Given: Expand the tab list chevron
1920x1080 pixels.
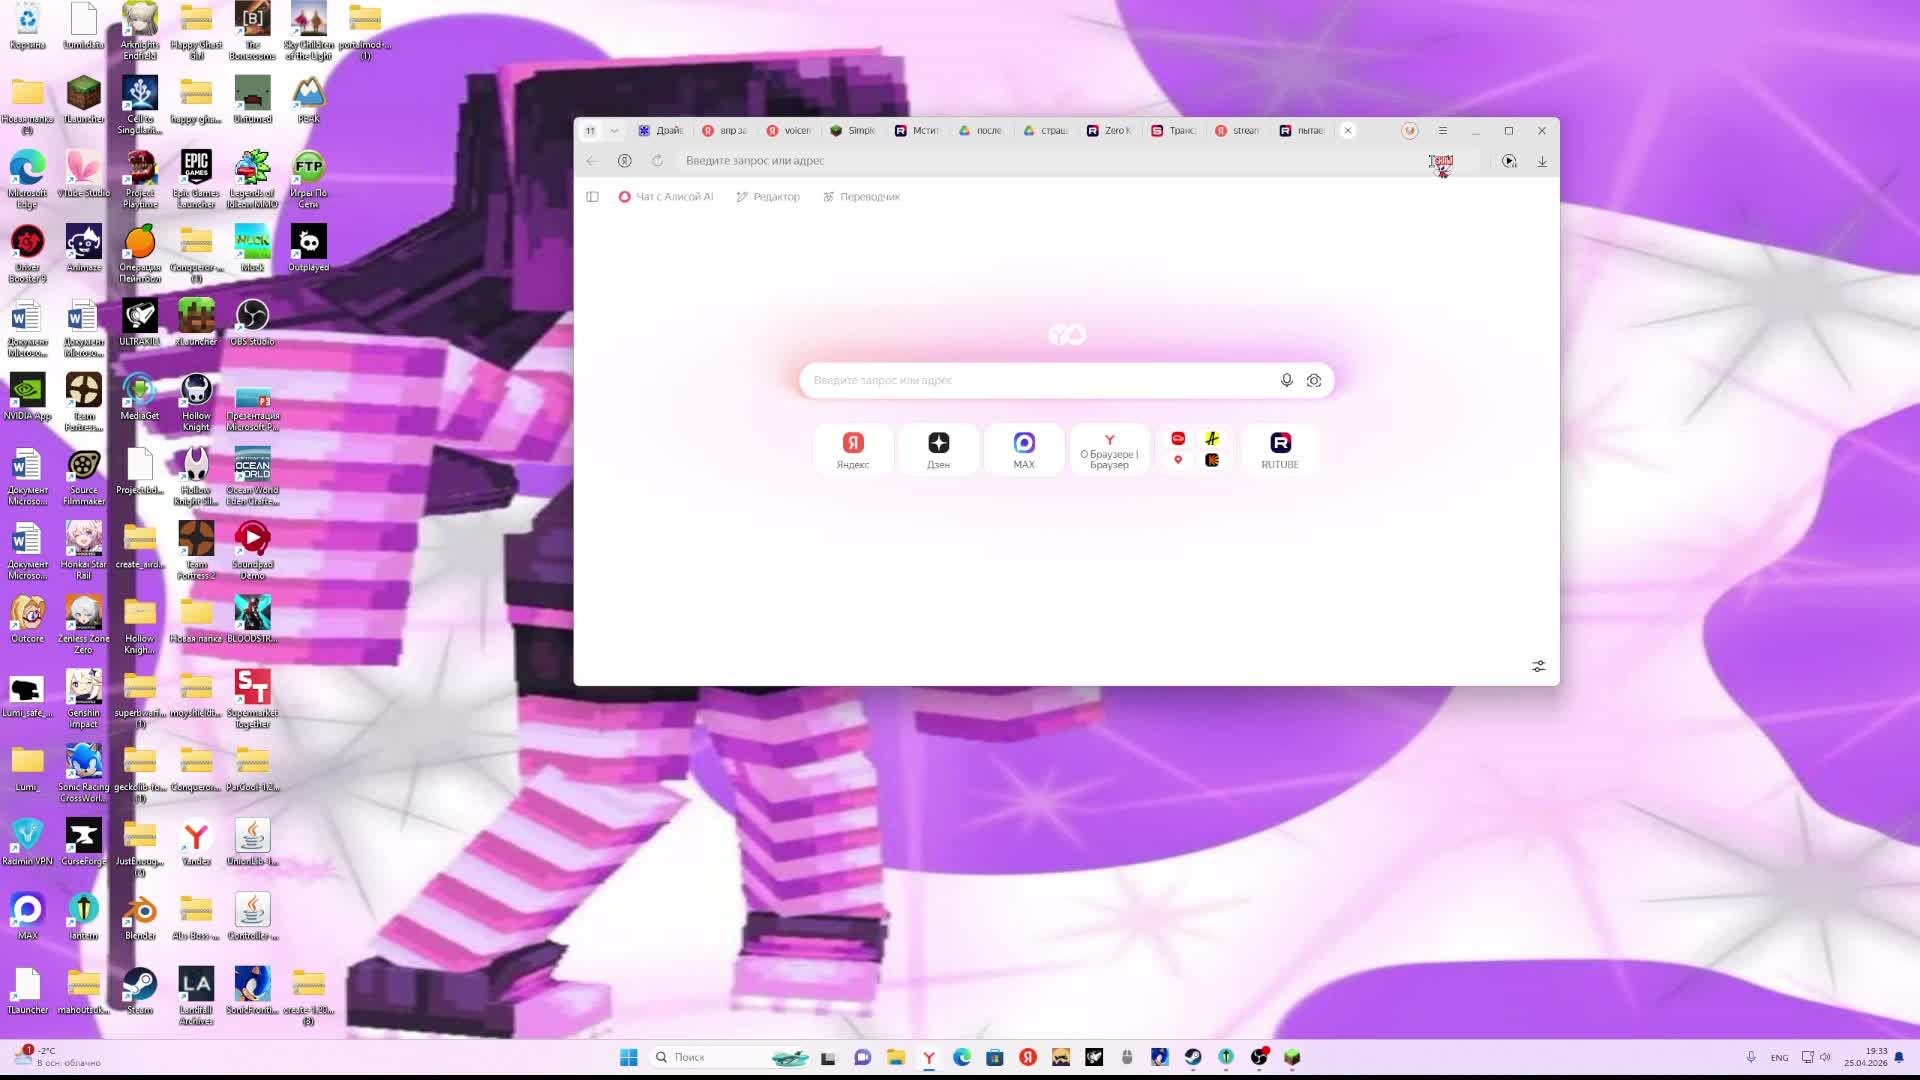Looking at the screenshot, I should [x=614, y=131].
